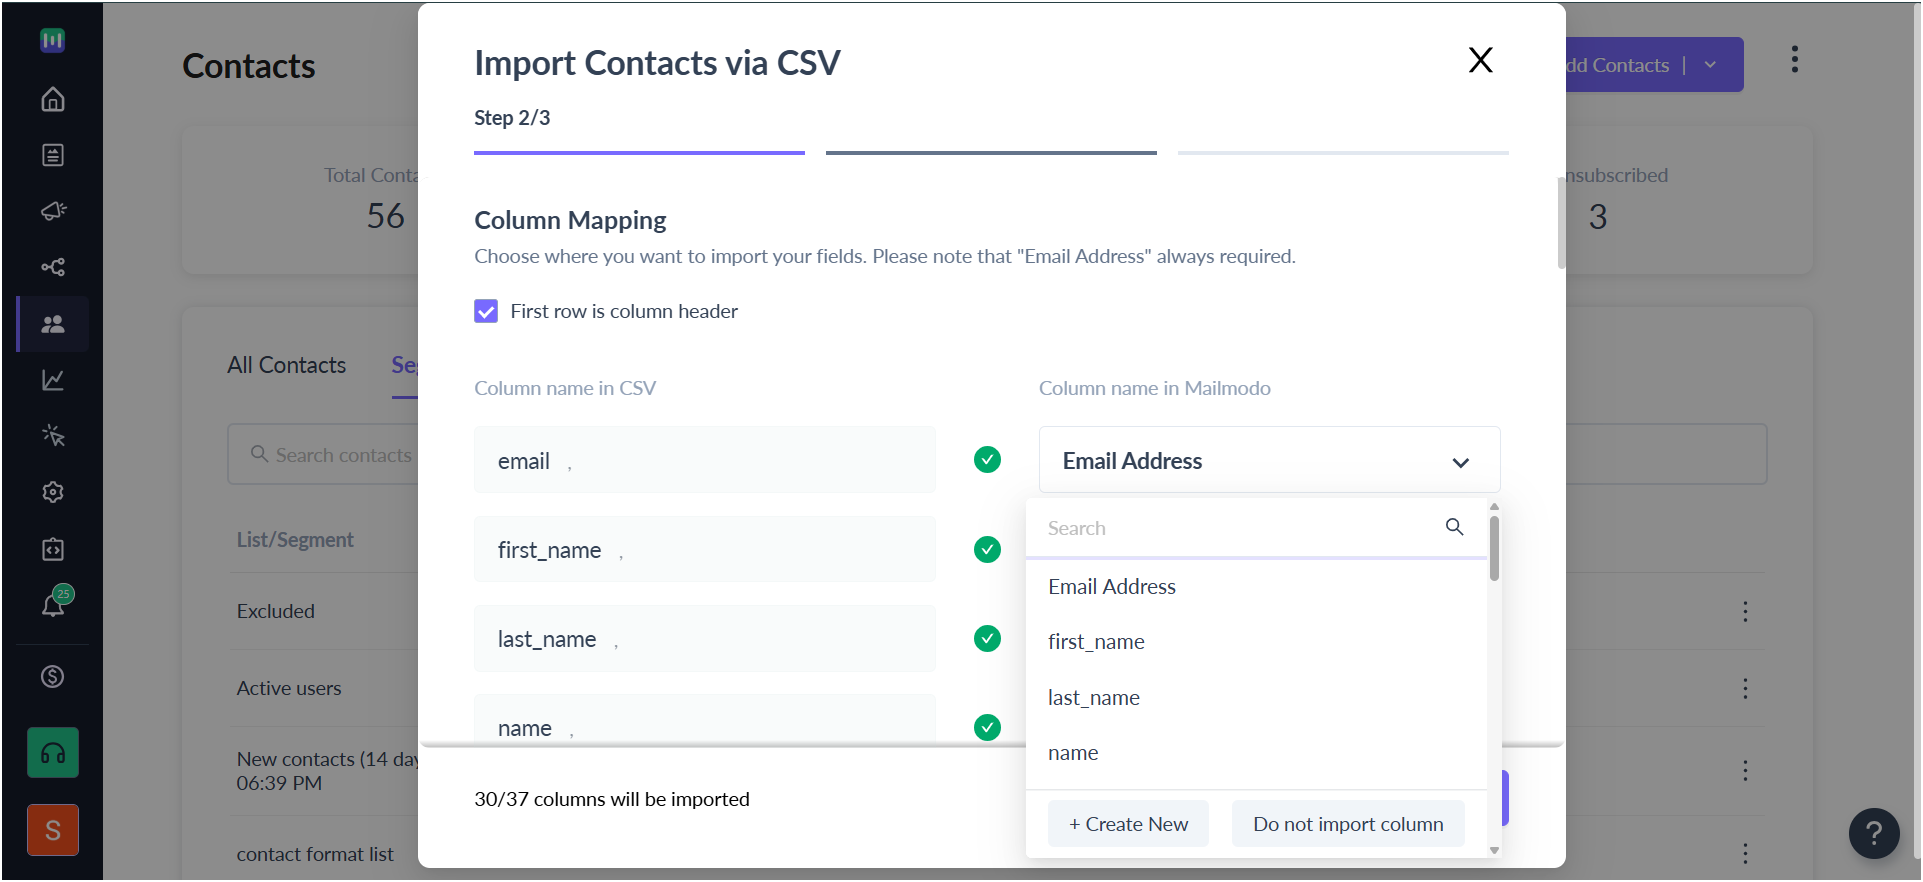Open notifications bell with 25 badge
This screenshot has height=882, width=1923.
pyautogui.click(x=53, y=604)
